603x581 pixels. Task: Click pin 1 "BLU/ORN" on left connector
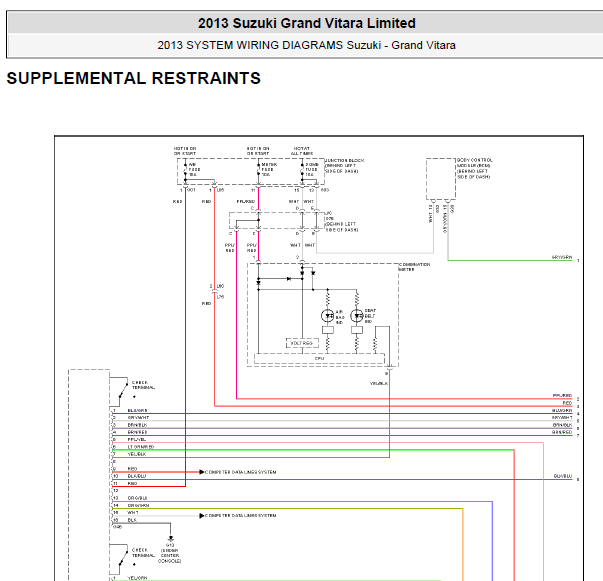click(137, 410)
